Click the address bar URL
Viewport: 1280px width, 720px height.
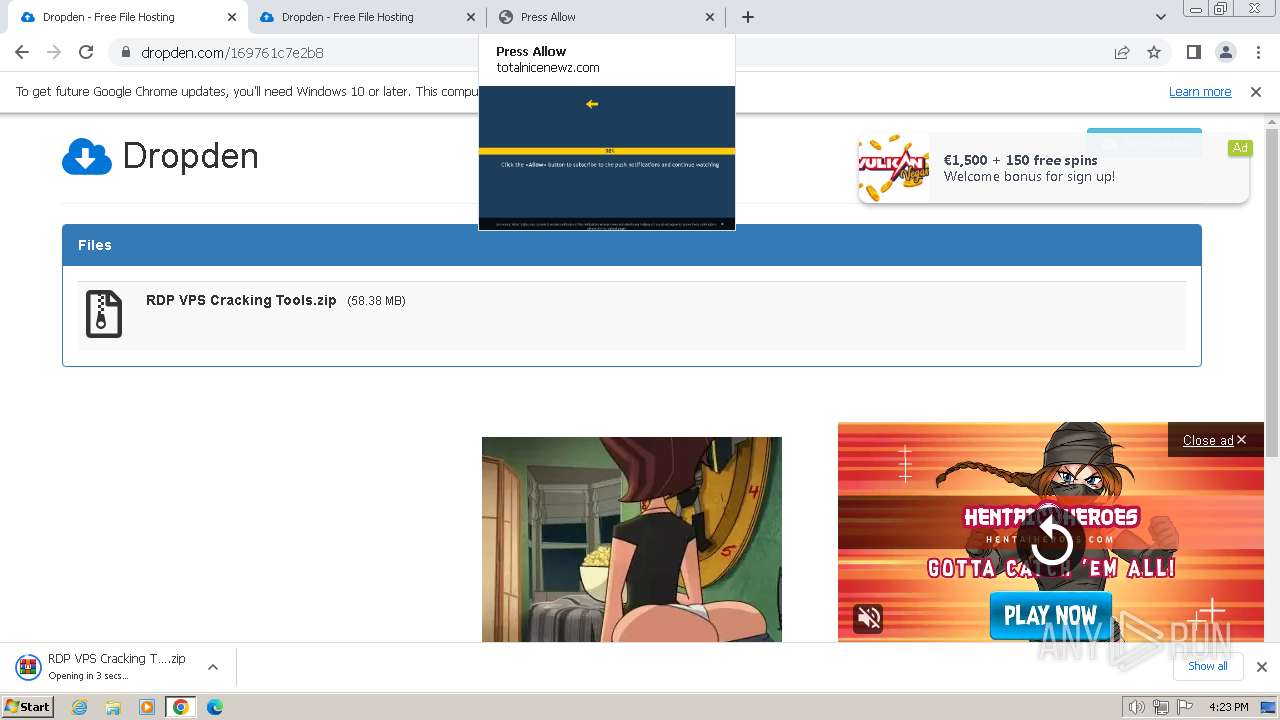point(232,53)
